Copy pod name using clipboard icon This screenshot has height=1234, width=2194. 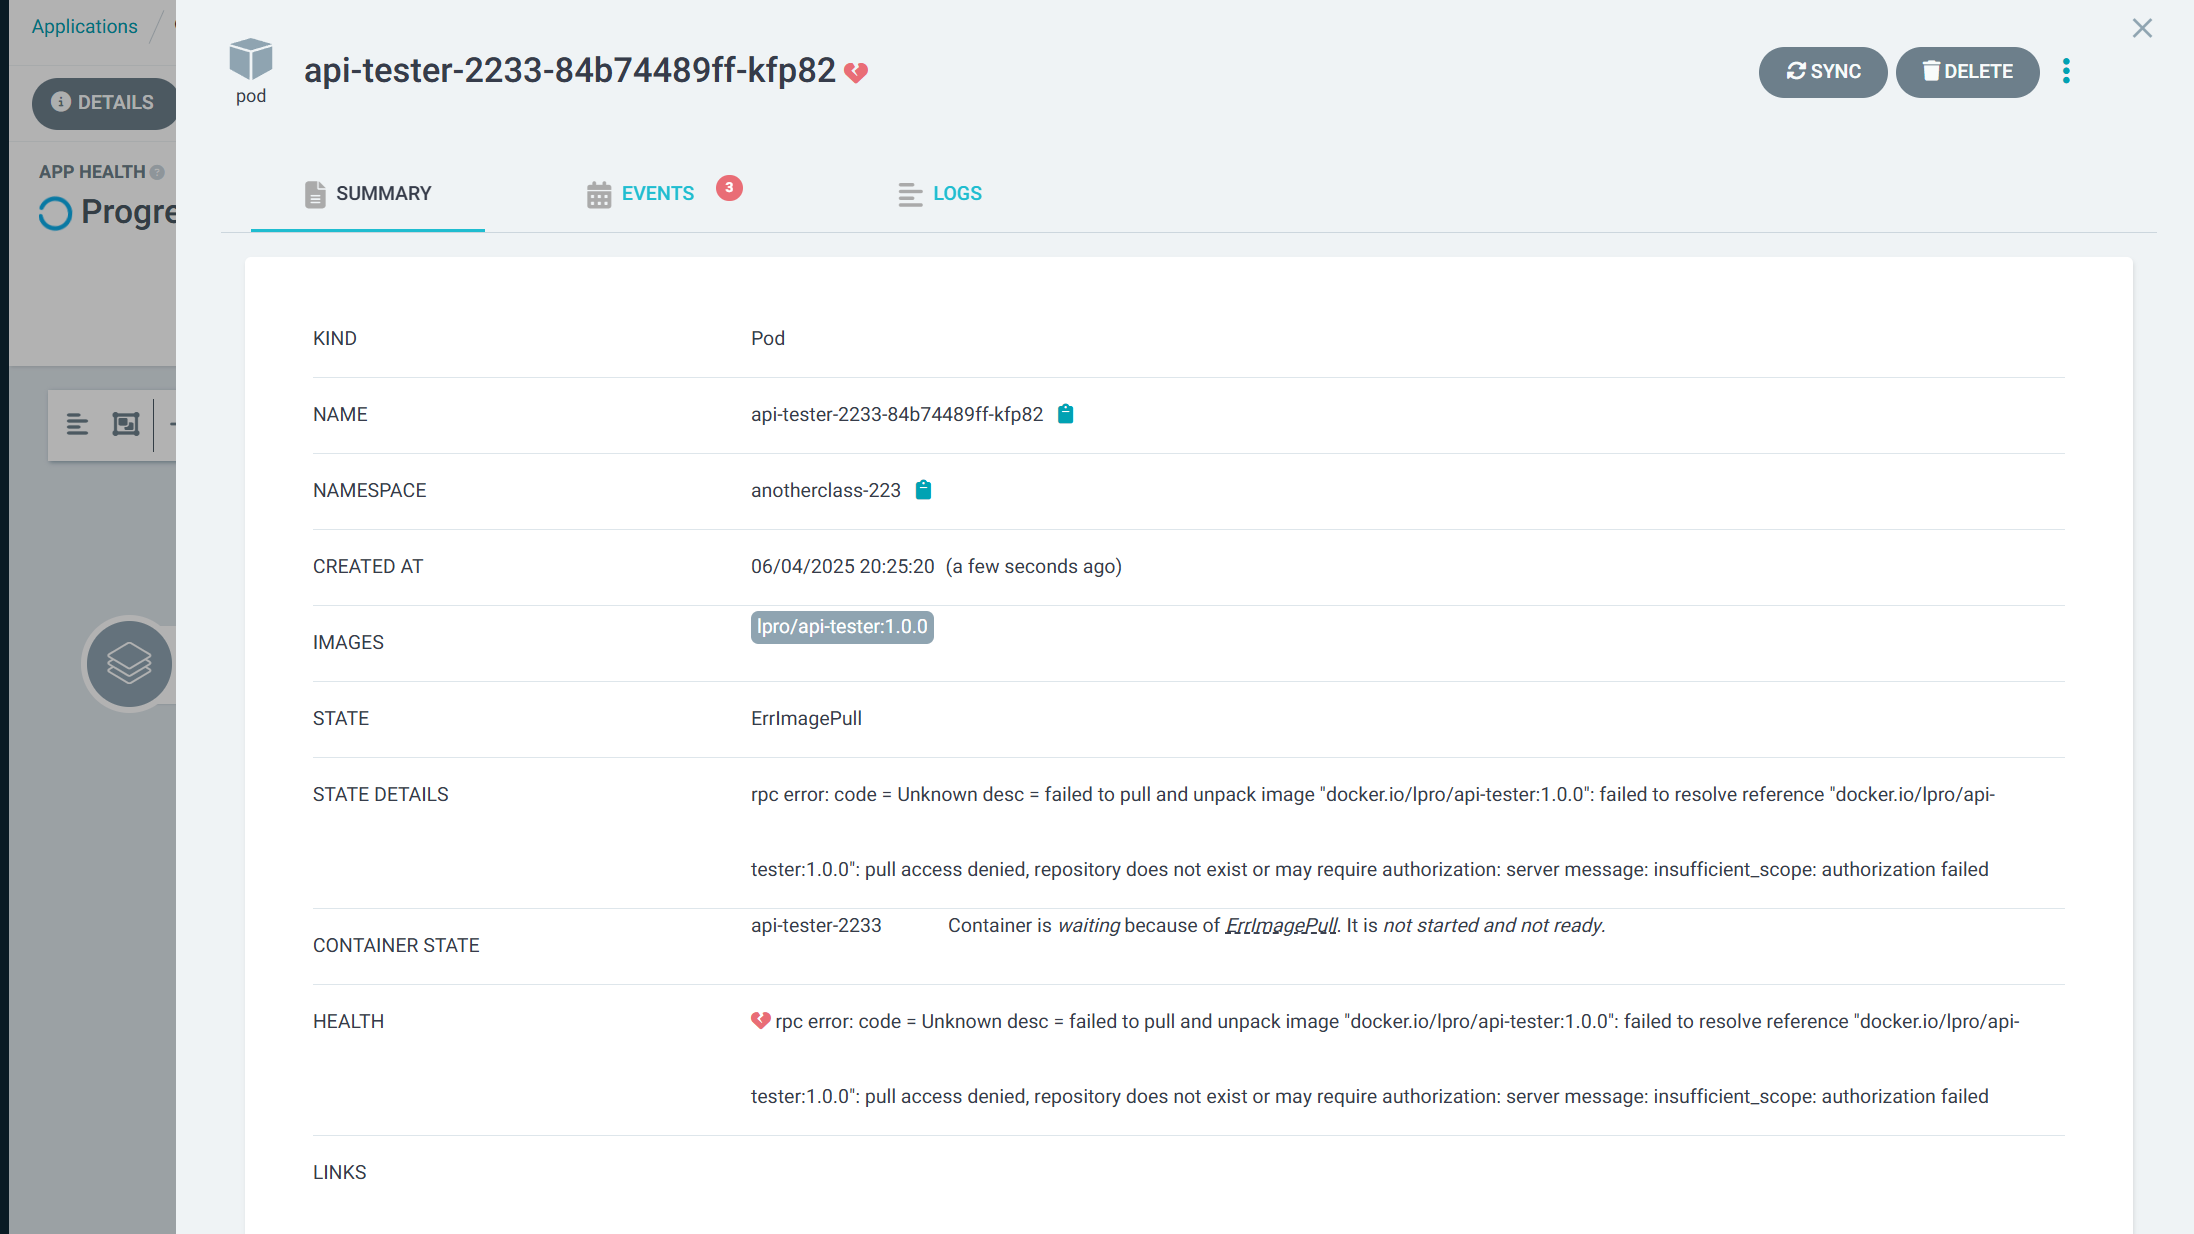click(1065, 414)
